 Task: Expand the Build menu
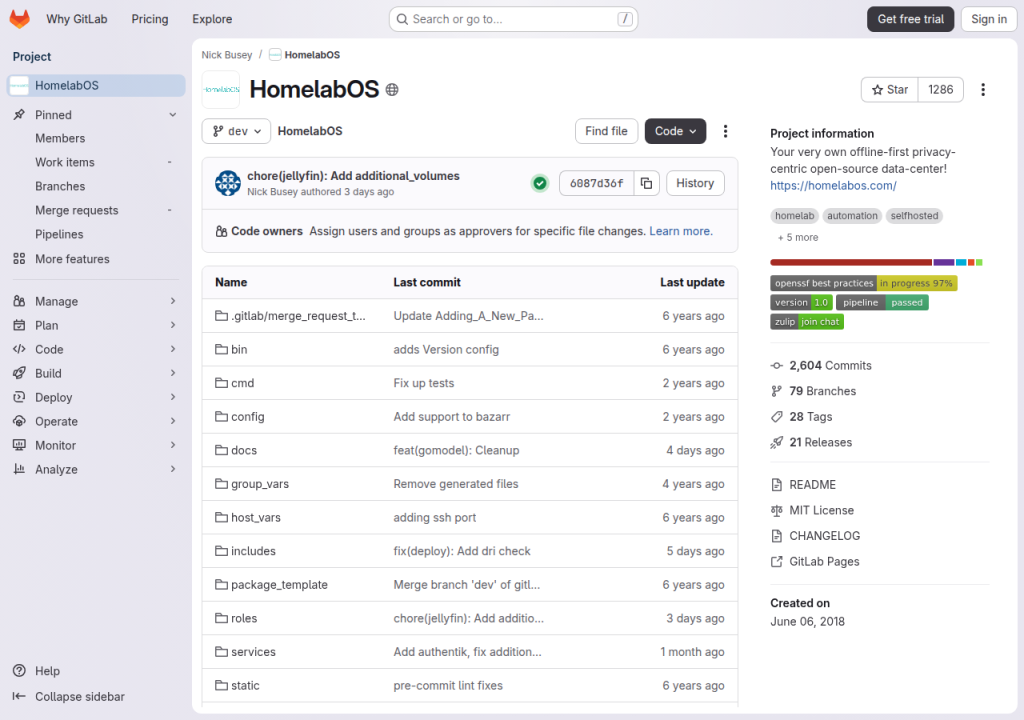click(x=96, y=374)
